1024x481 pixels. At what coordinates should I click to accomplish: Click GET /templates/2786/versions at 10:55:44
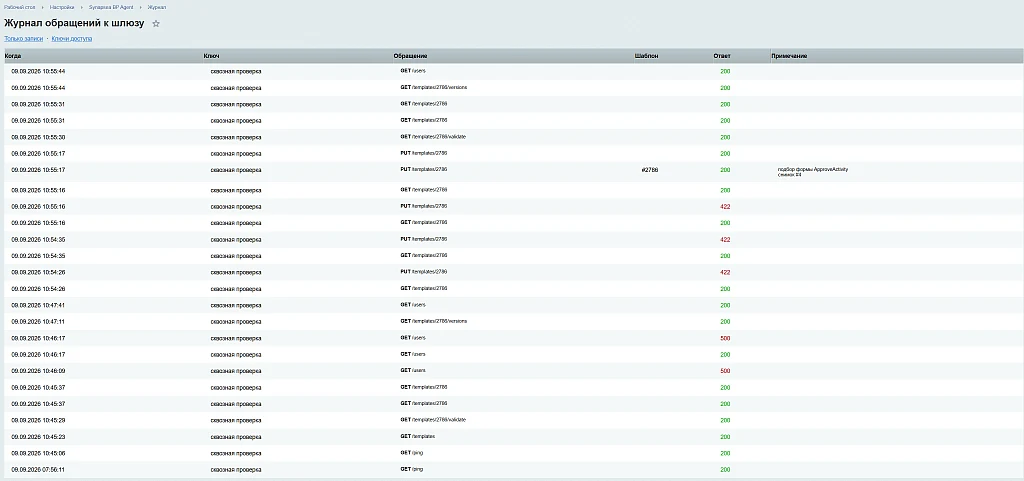point(434,87)
